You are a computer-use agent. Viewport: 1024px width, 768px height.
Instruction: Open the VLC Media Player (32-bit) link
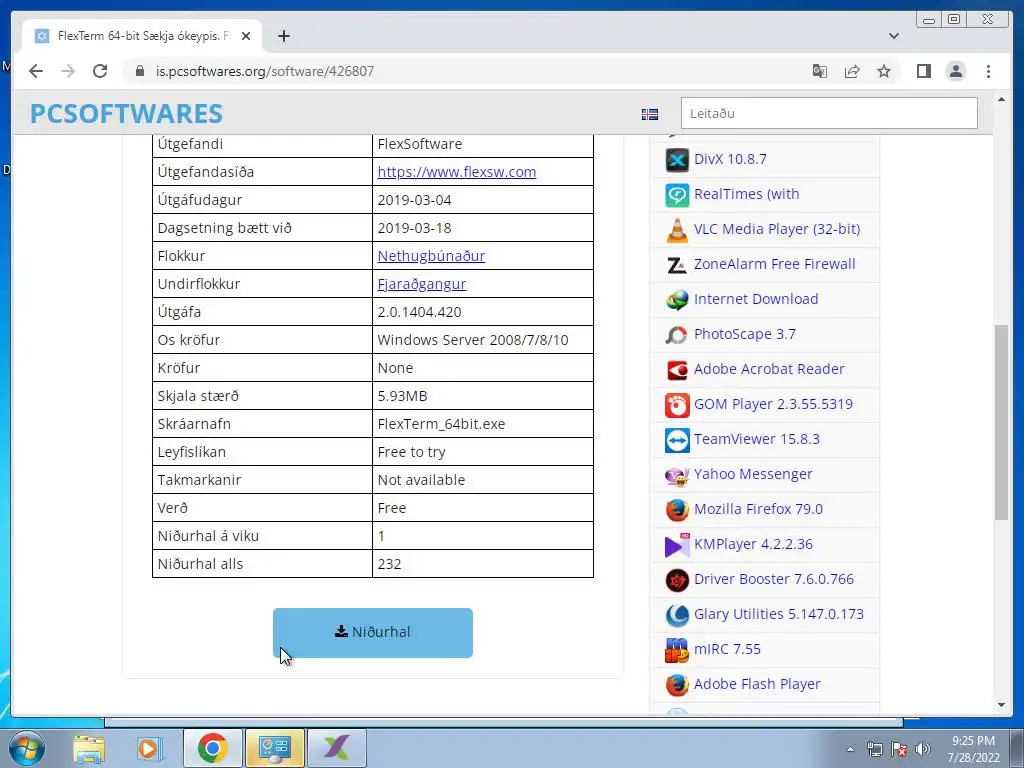(776, 229)
